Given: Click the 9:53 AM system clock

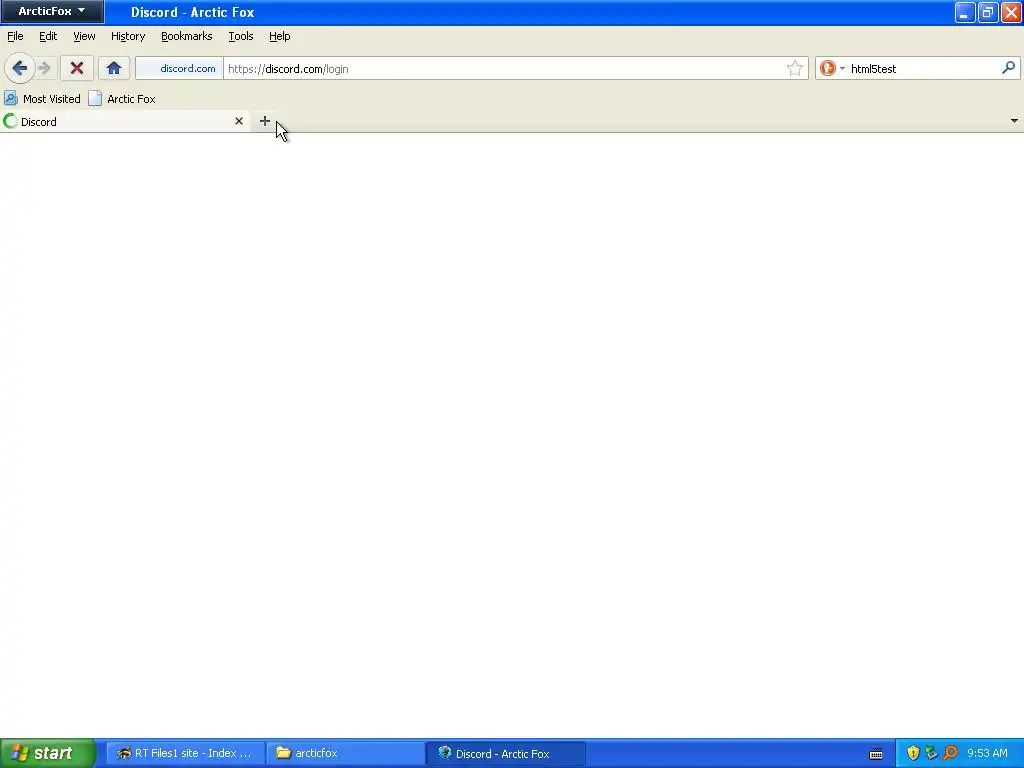Looking at the screenshot, I should coord(987,753).
